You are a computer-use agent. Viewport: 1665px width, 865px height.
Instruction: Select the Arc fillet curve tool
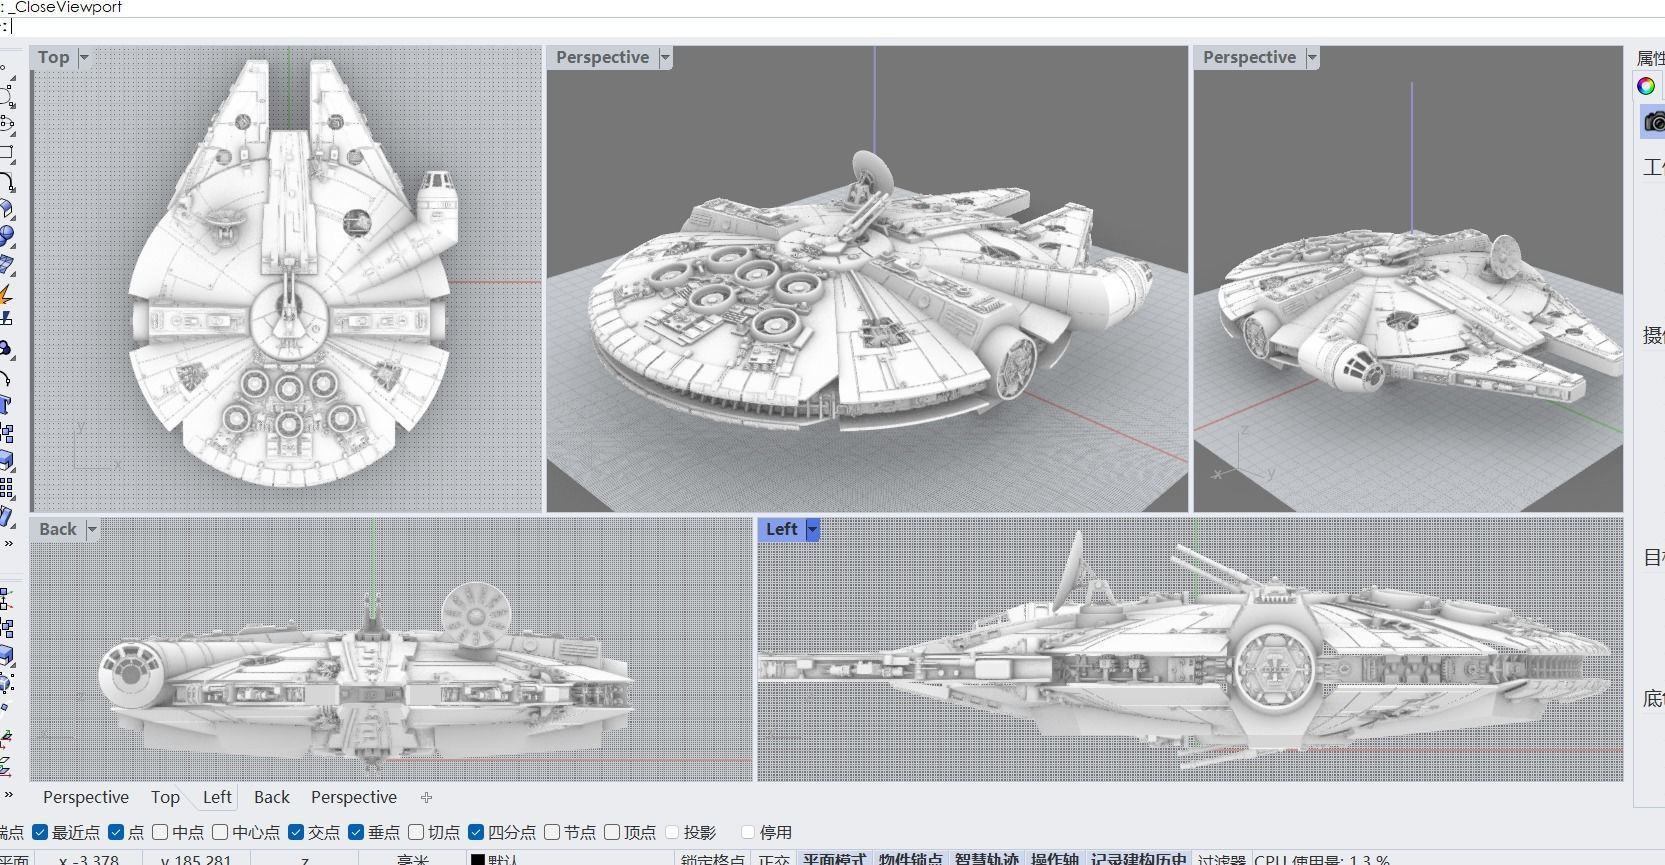click(x=6, y=182)
